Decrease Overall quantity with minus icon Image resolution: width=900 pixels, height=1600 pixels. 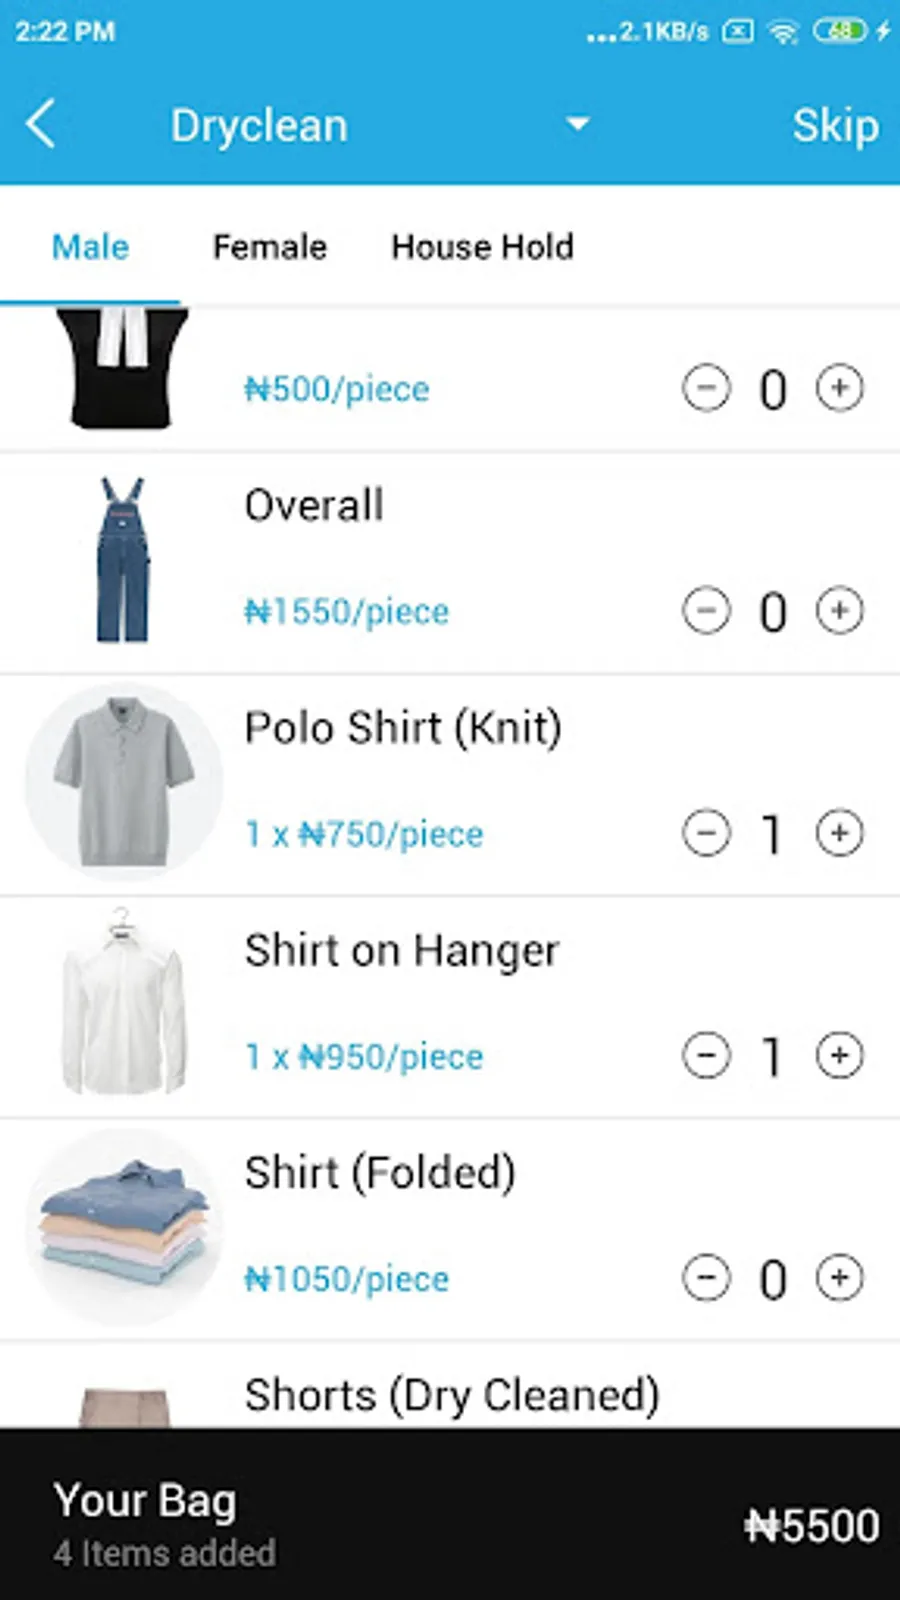click(x=706, y=610)
